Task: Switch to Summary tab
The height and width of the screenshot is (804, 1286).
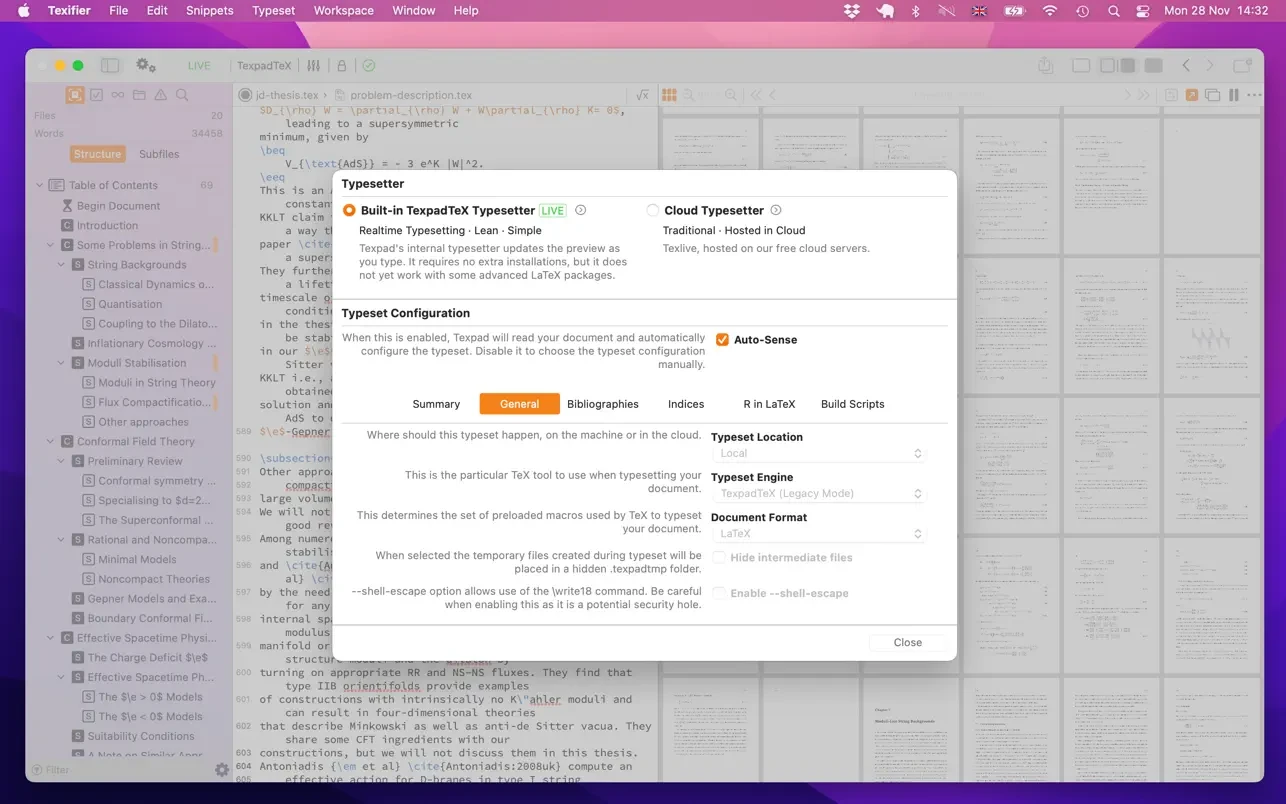Action: [x=436, y=404]
